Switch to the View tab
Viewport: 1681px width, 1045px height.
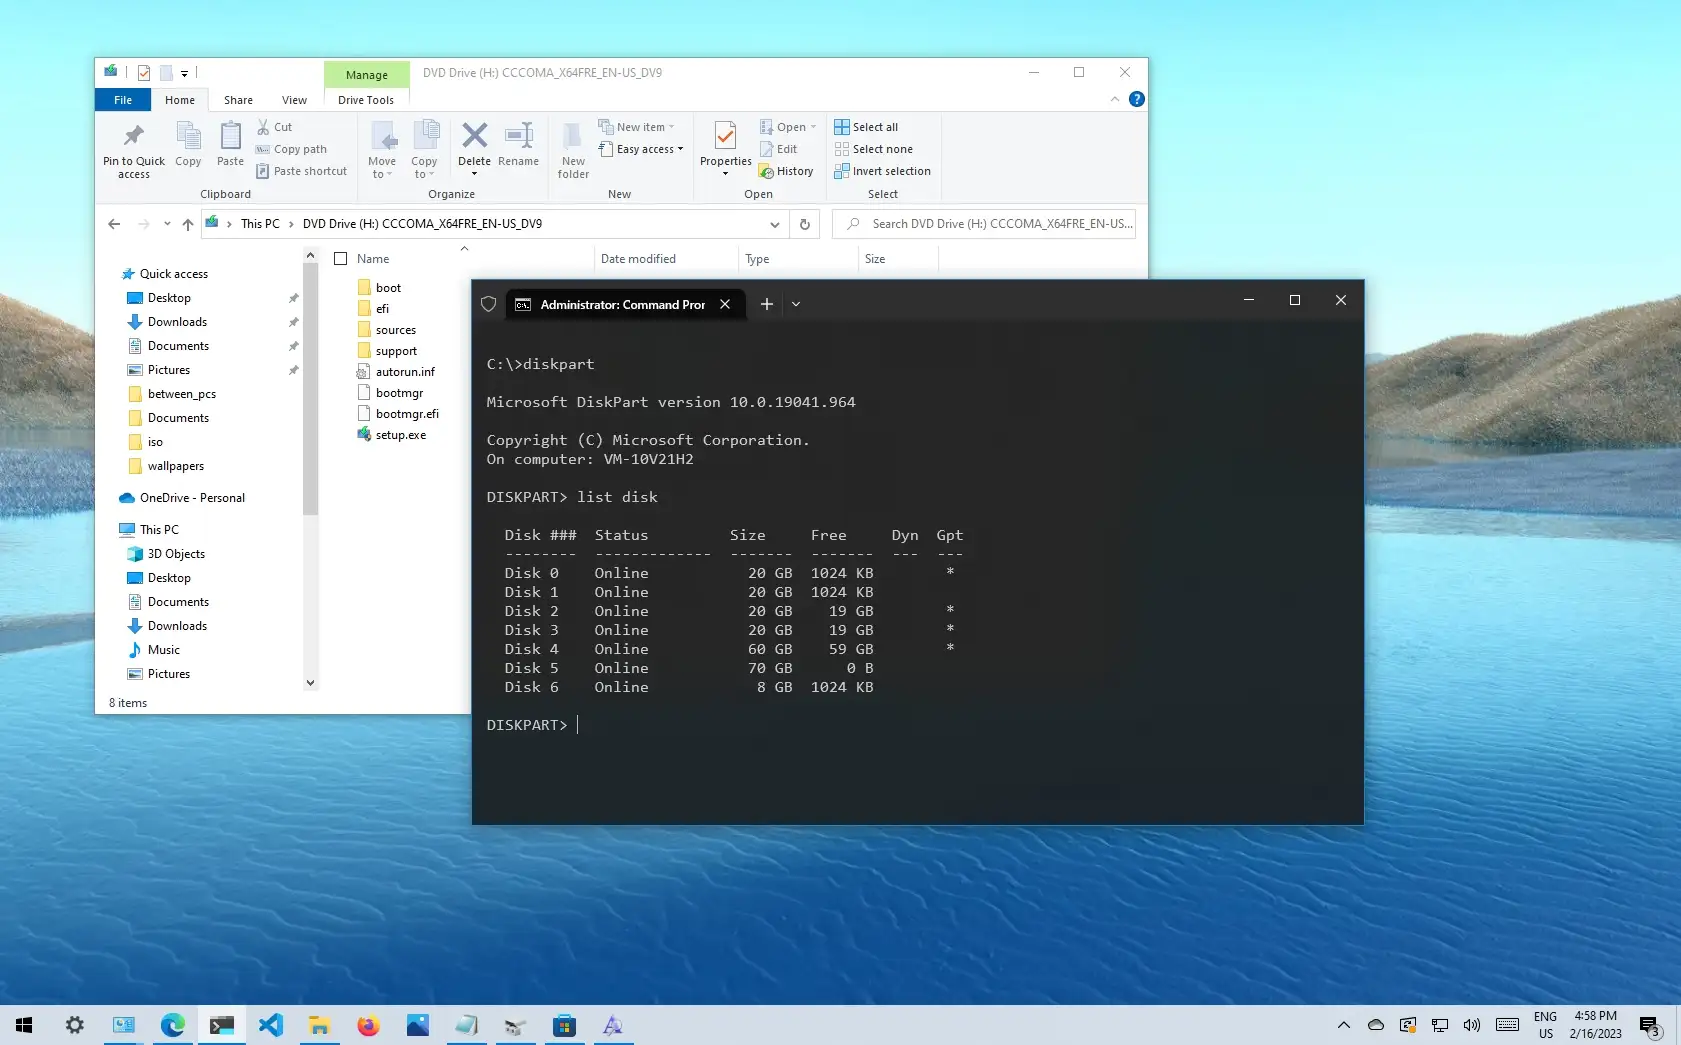click(x=293, y=99)
